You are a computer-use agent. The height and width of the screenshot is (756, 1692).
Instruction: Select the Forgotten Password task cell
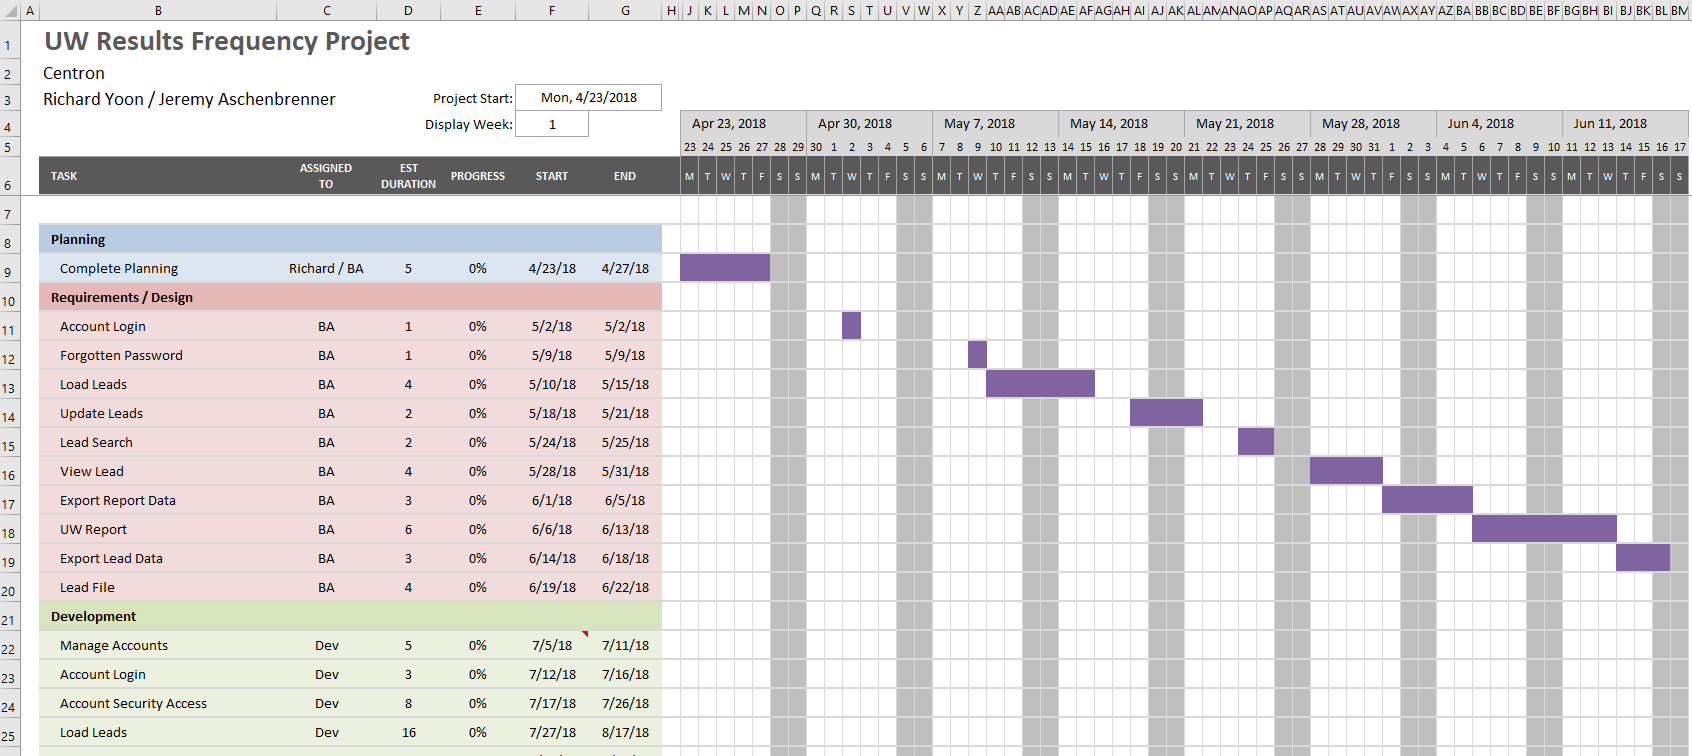point(158,355)
